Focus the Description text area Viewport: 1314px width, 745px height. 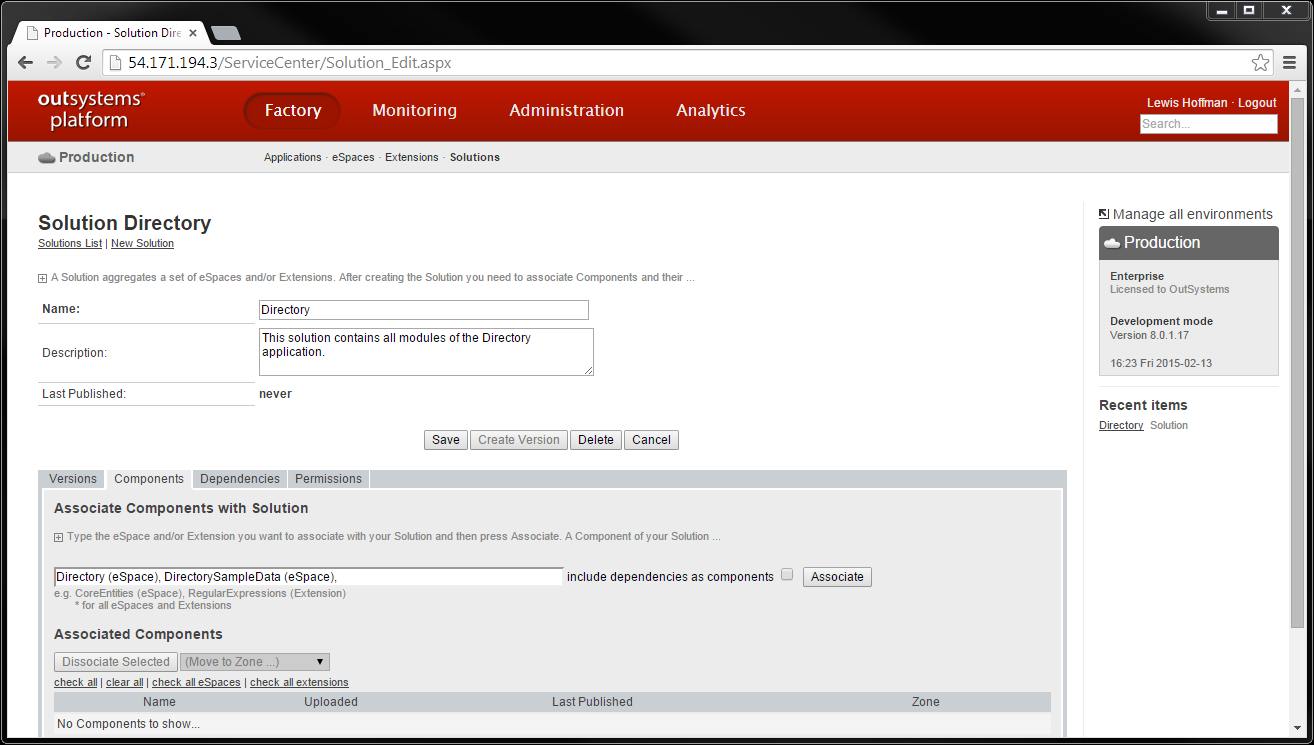(426, 352)
